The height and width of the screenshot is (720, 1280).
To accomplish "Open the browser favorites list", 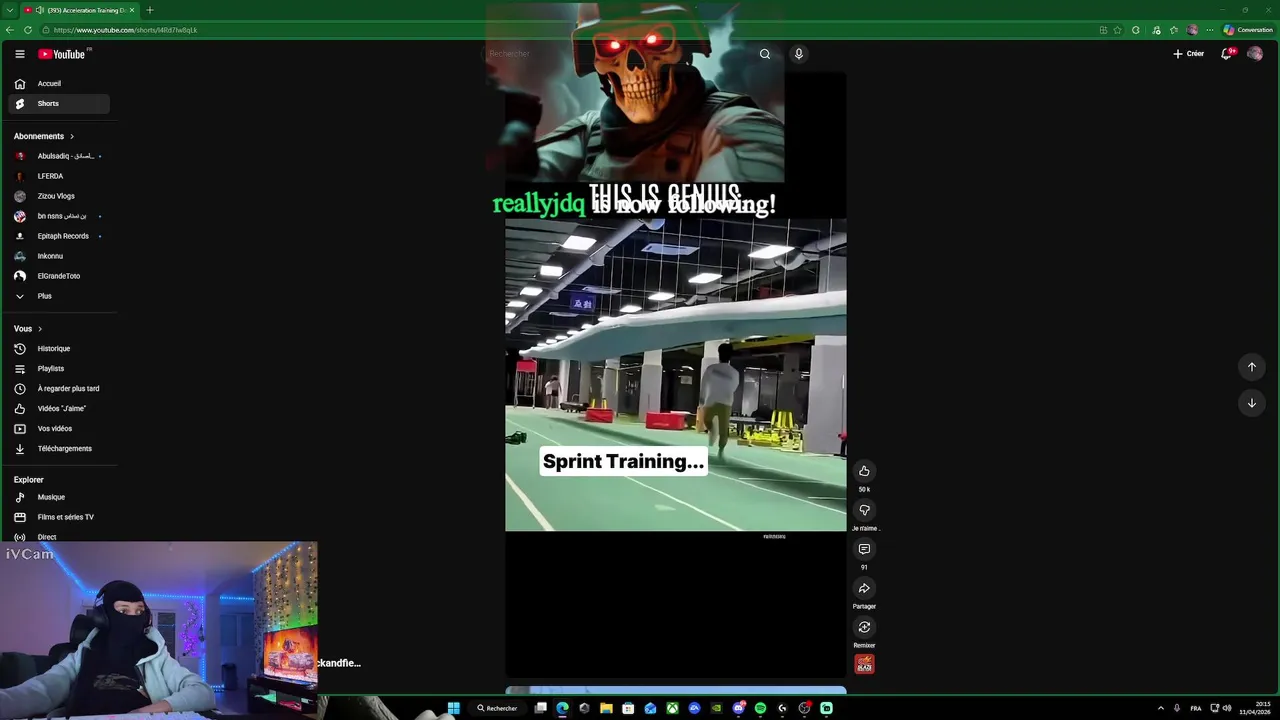I will (x=1174, y=30).
